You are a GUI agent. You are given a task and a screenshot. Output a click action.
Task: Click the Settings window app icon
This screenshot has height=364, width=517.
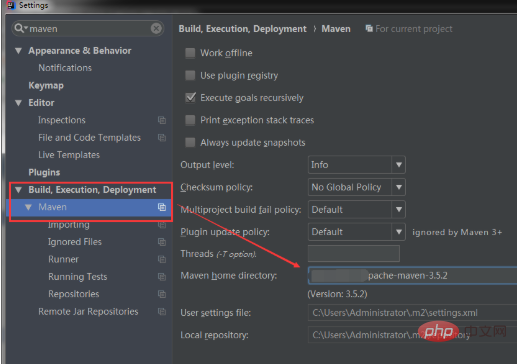[11, 5]
